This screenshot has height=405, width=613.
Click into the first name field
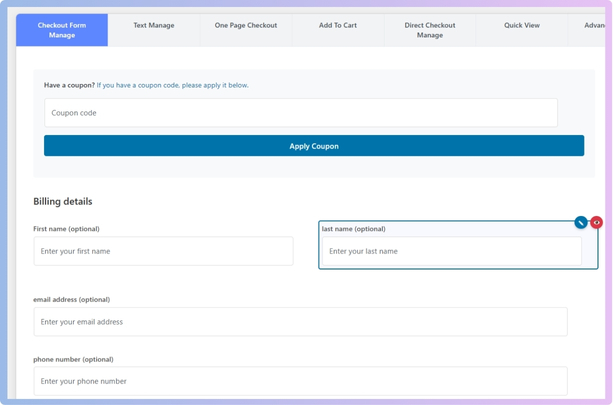pyautogui.click(x=163, y=251)
